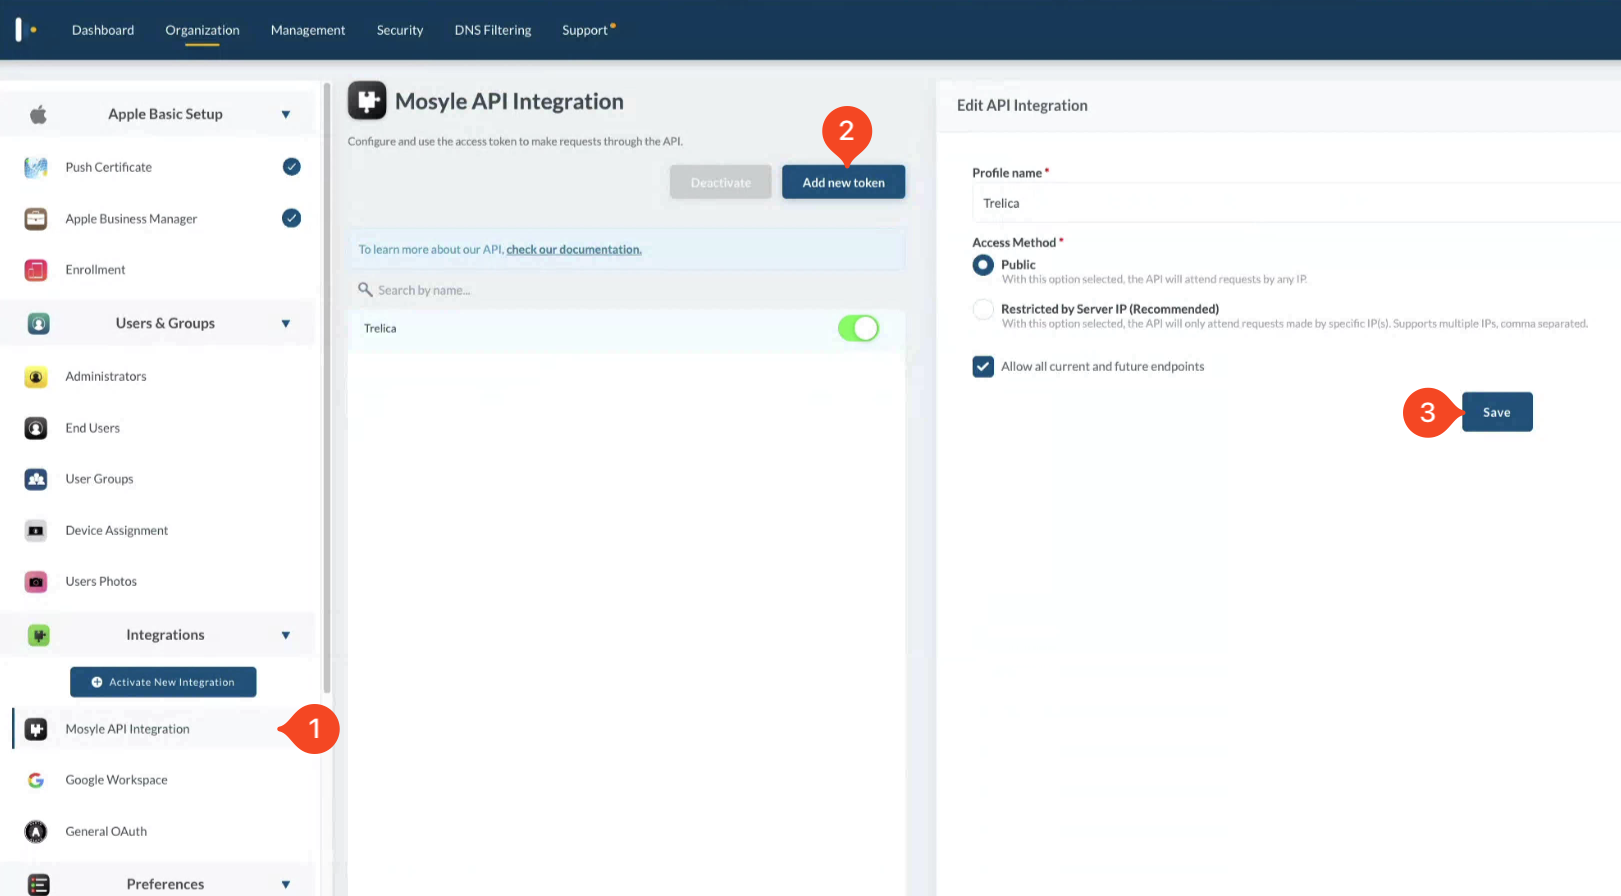Open the Dashboard tab

point(103,30)
